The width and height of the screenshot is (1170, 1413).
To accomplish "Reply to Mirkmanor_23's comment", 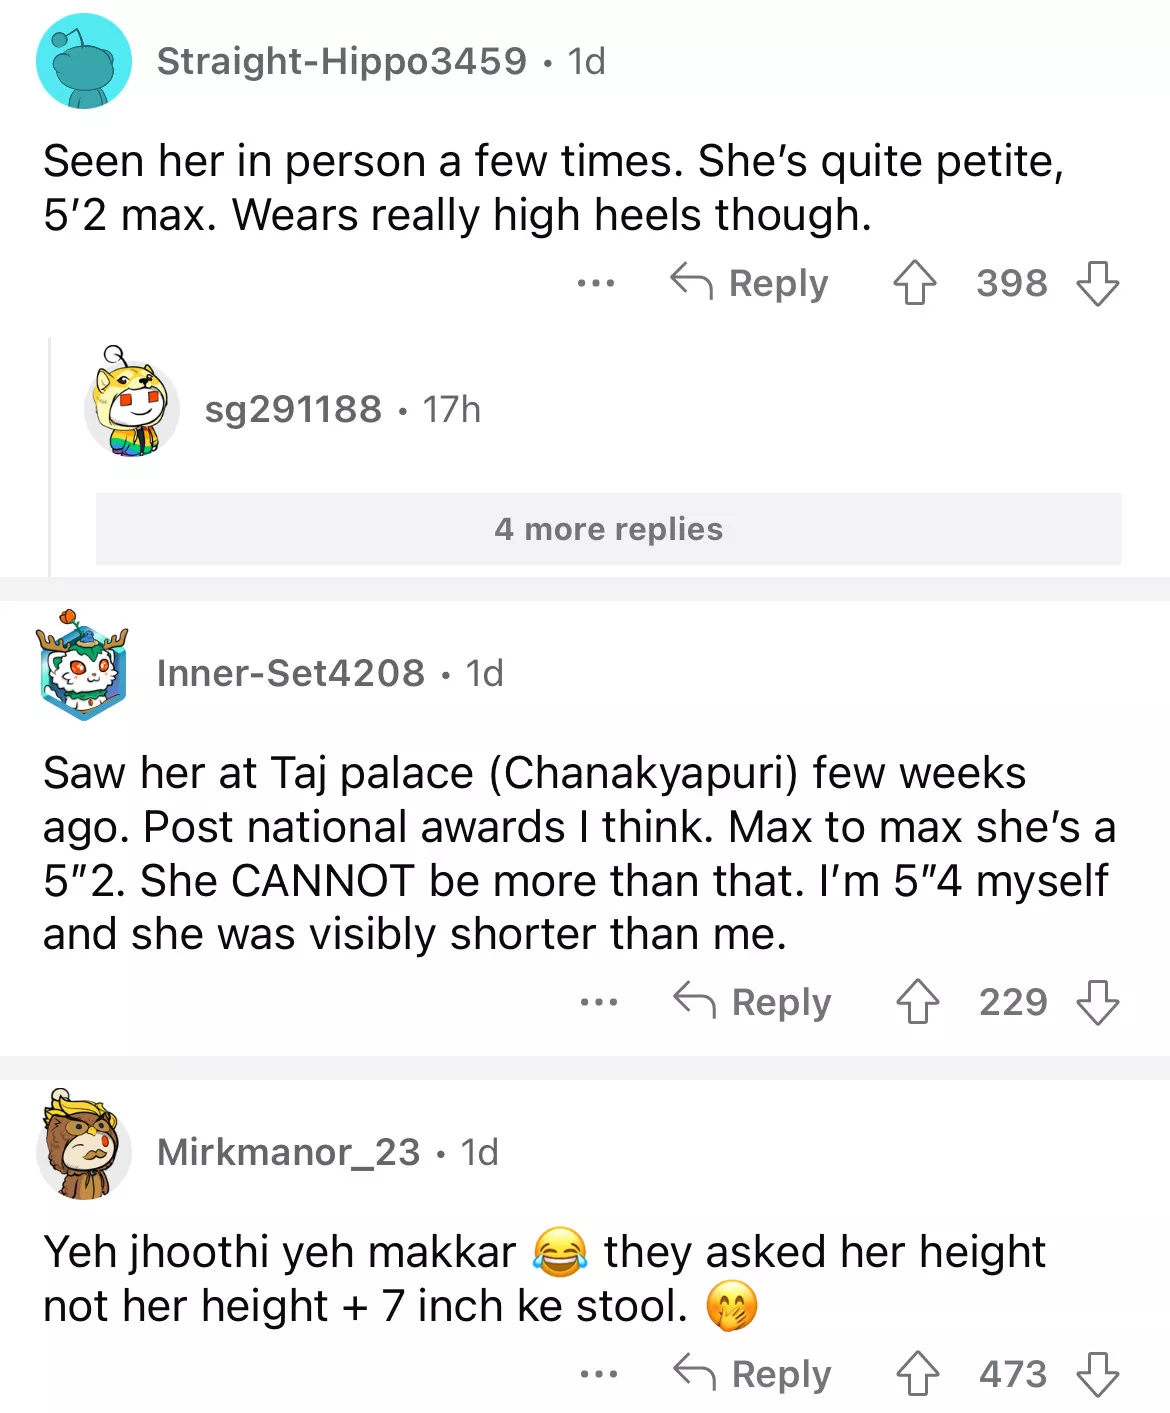I will click(752, 1374).
